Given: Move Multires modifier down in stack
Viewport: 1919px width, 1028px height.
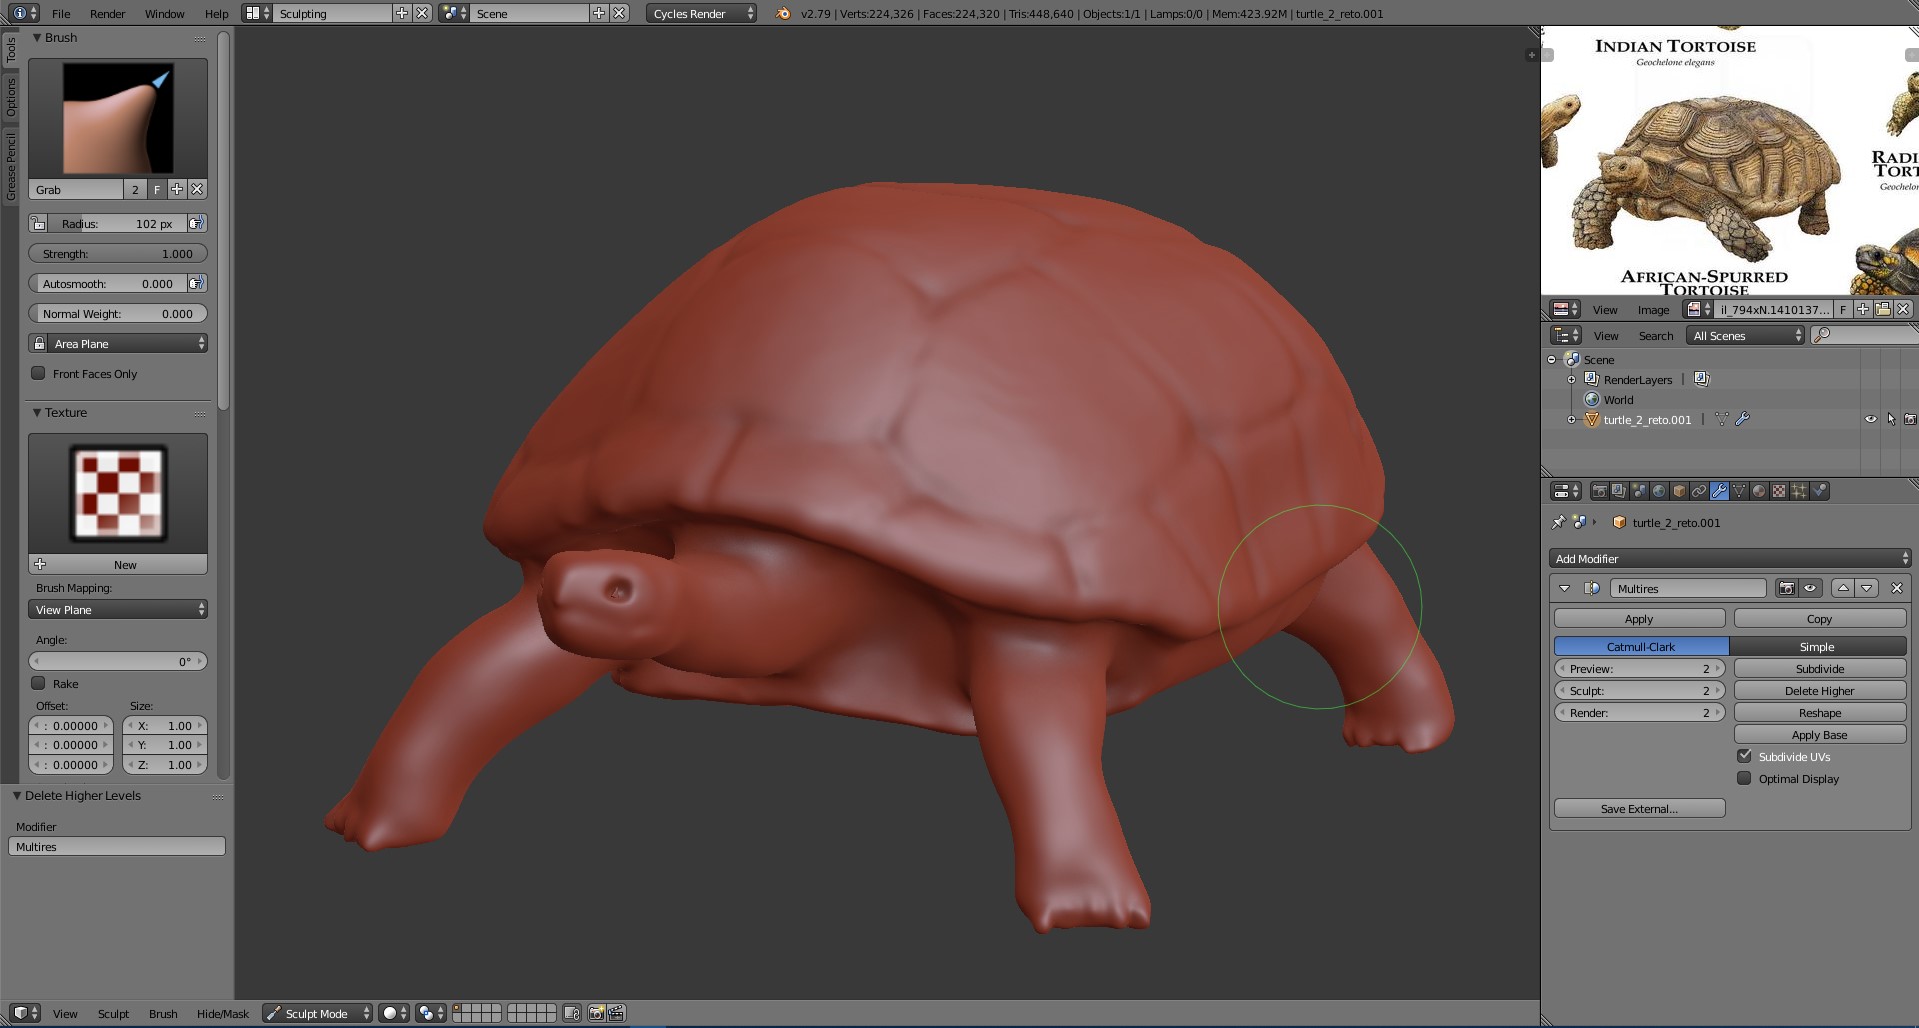Looking at the screenshot, I should click(1866, 588).
